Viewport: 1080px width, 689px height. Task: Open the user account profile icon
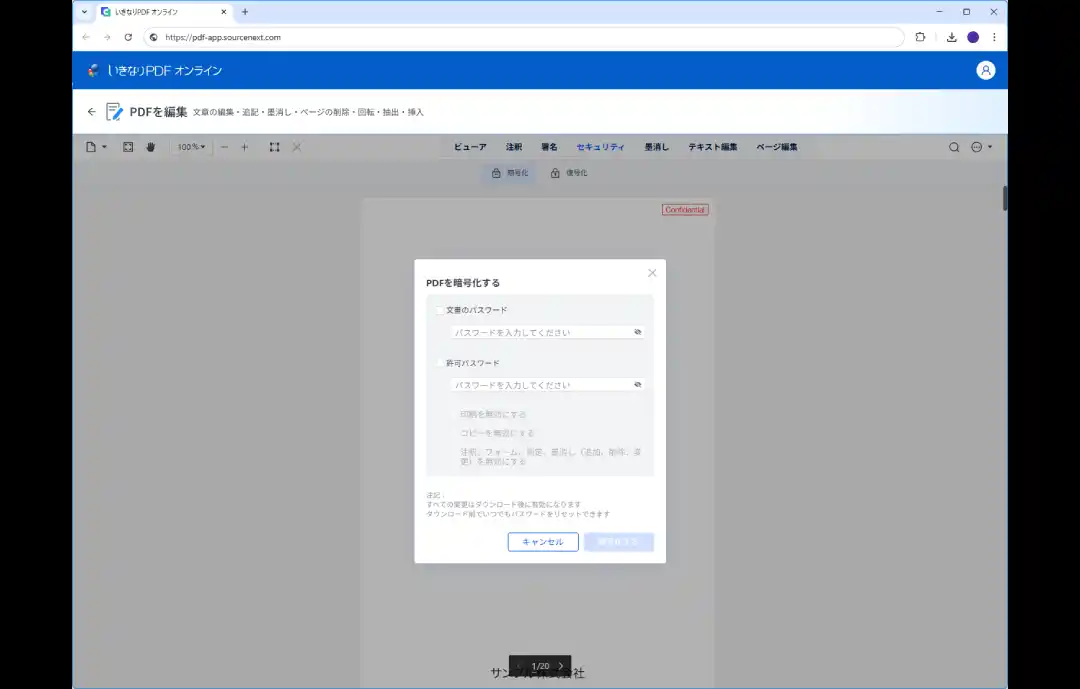(986, 70)
